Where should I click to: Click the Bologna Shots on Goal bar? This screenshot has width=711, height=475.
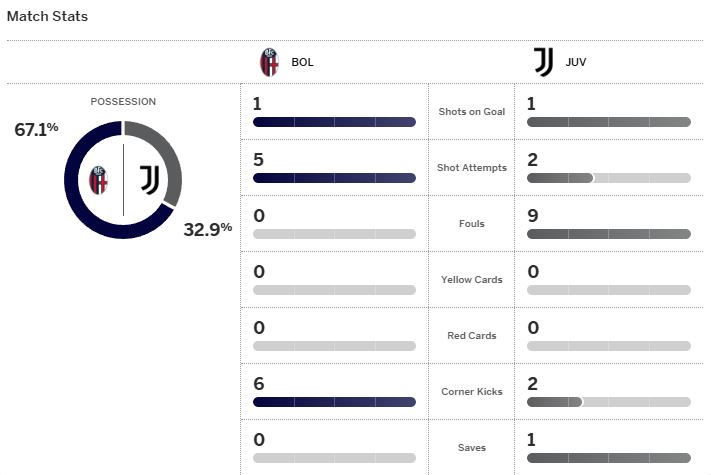pyautogui.click(x=334, y=122)
